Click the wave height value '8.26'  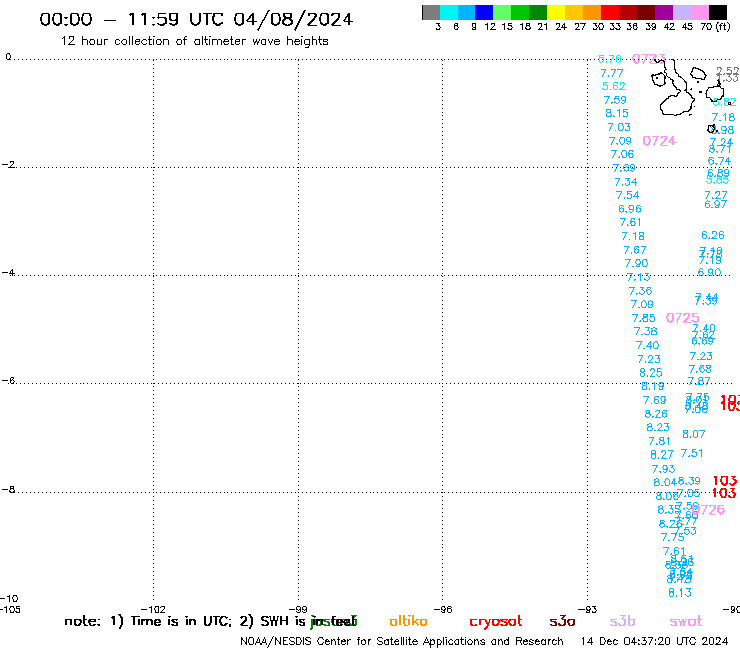pyautogui.click(x=656, y=414)
